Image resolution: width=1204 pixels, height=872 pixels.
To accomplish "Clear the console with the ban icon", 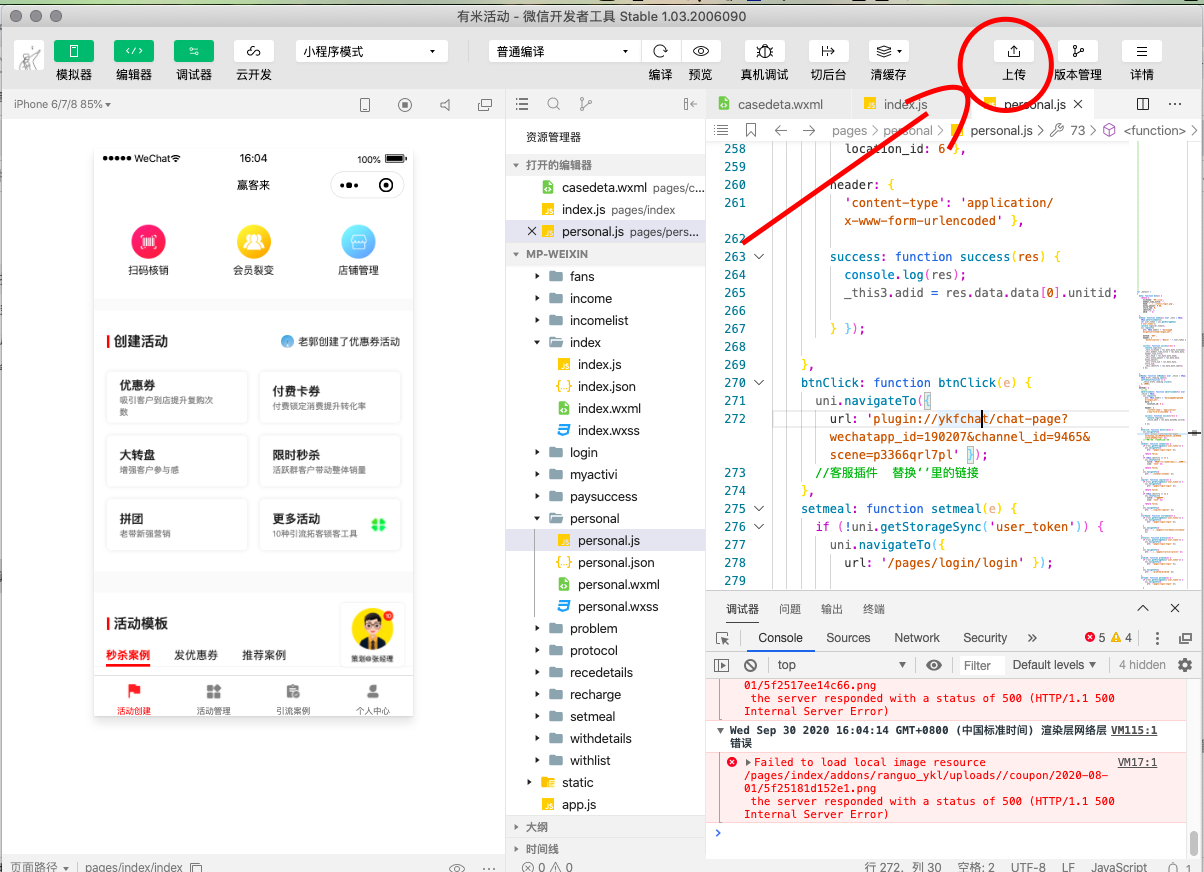I will tap(750, 665).
